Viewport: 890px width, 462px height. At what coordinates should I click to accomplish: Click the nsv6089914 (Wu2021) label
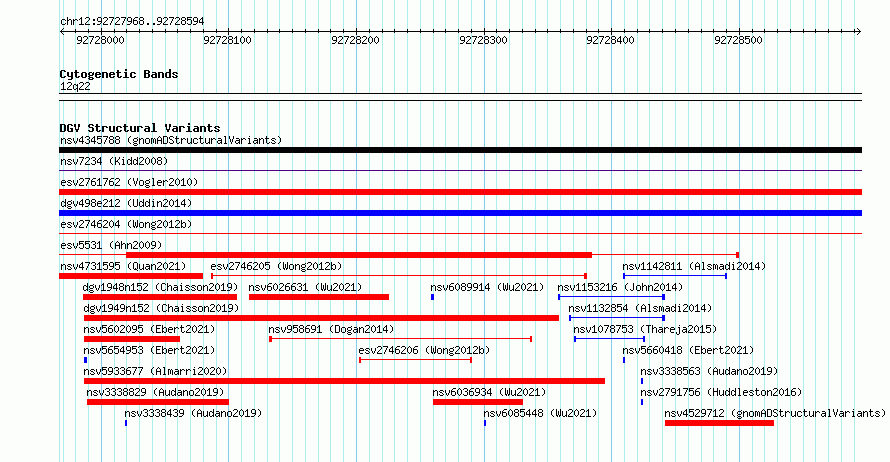point(487,287)
